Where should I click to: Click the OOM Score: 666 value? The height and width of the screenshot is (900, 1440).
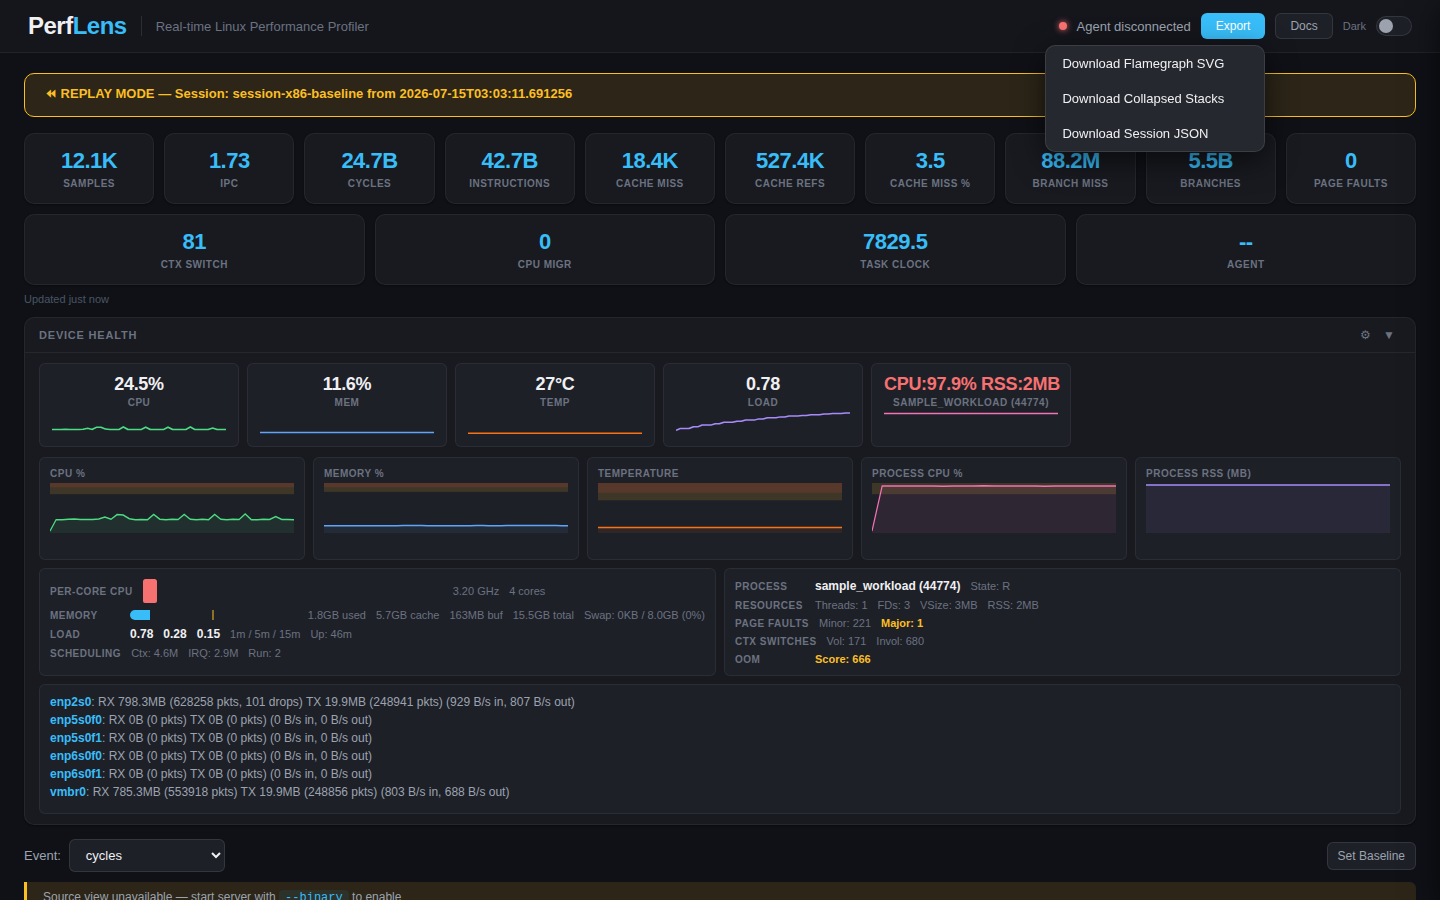842,659
